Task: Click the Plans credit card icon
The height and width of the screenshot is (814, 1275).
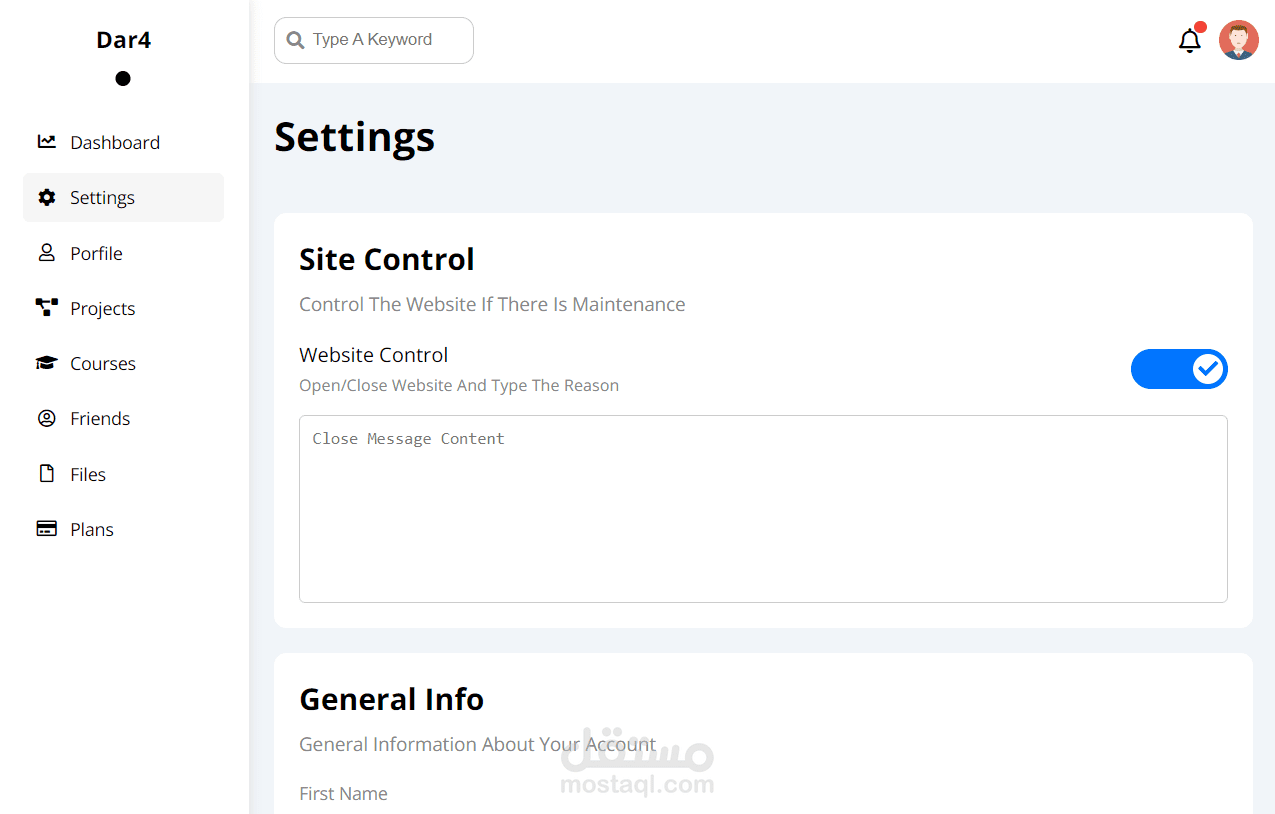Action: 46,529
